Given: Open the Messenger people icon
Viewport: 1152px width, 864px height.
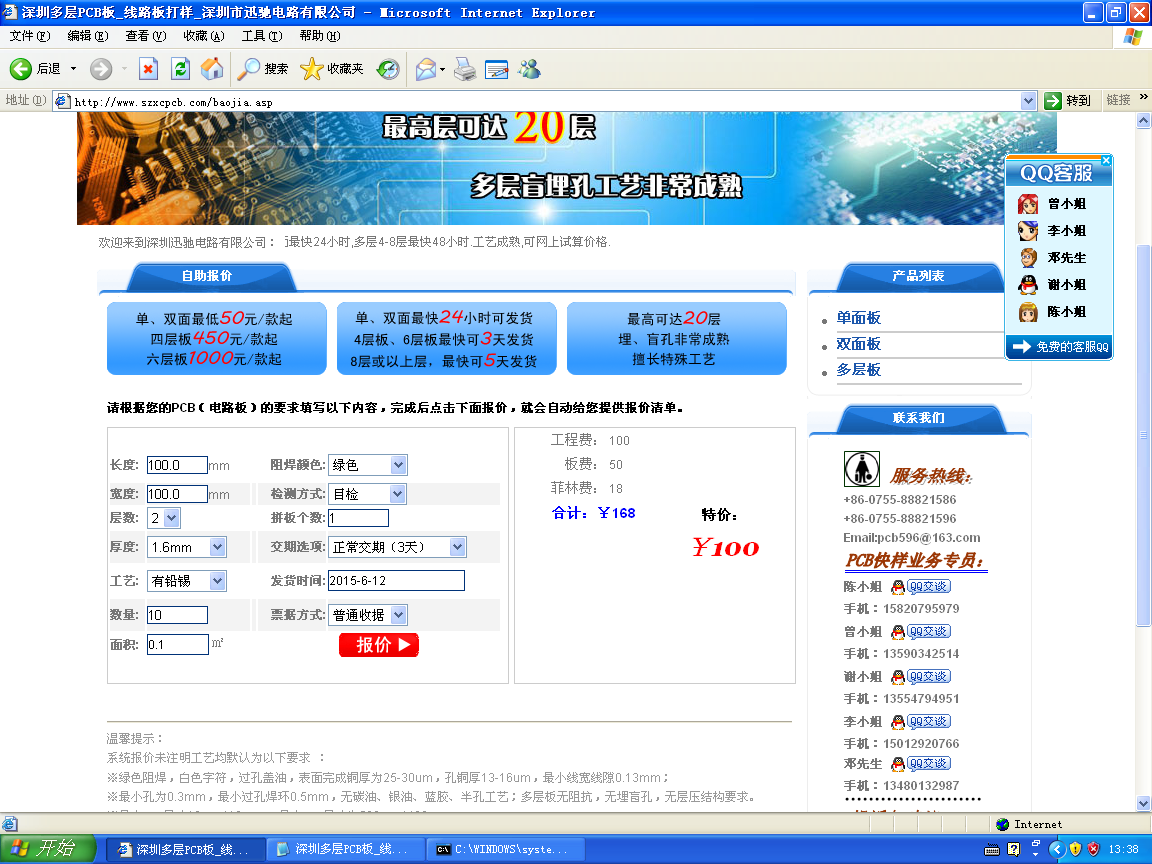Looking at the screenshot, I should 529,69.
